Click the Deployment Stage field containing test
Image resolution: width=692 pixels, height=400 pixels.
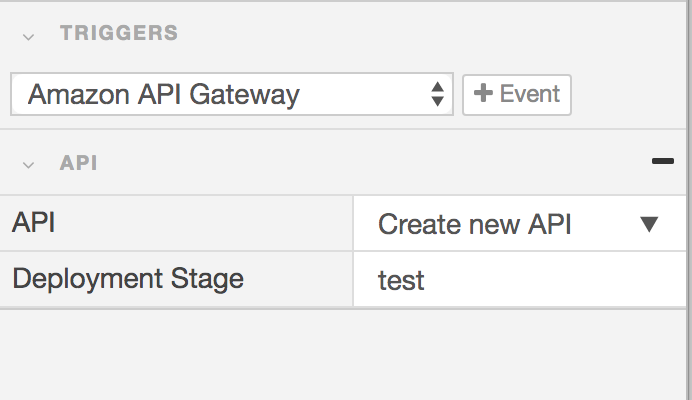(x=520, y=279)
